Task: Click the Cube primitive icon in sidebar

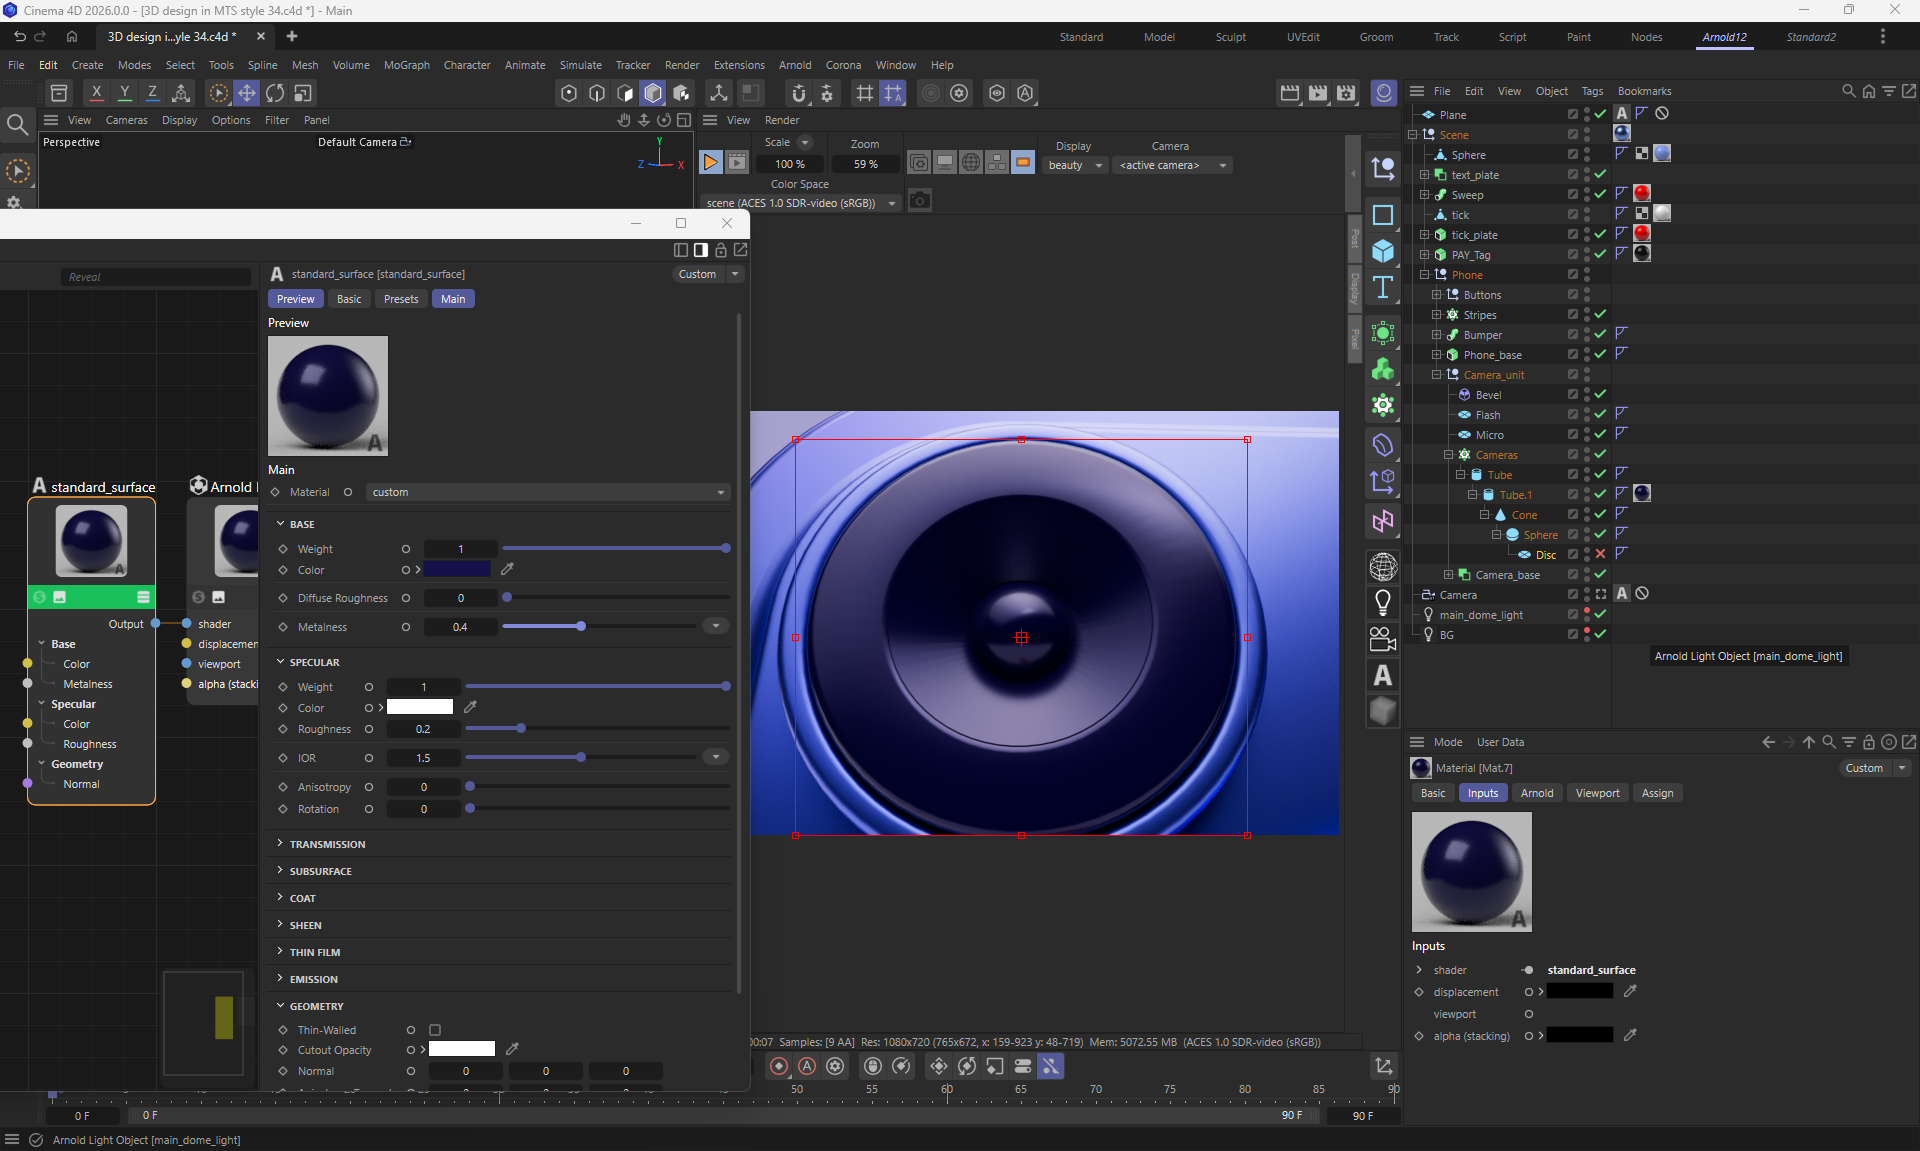Action: [x=1383, y=251]
